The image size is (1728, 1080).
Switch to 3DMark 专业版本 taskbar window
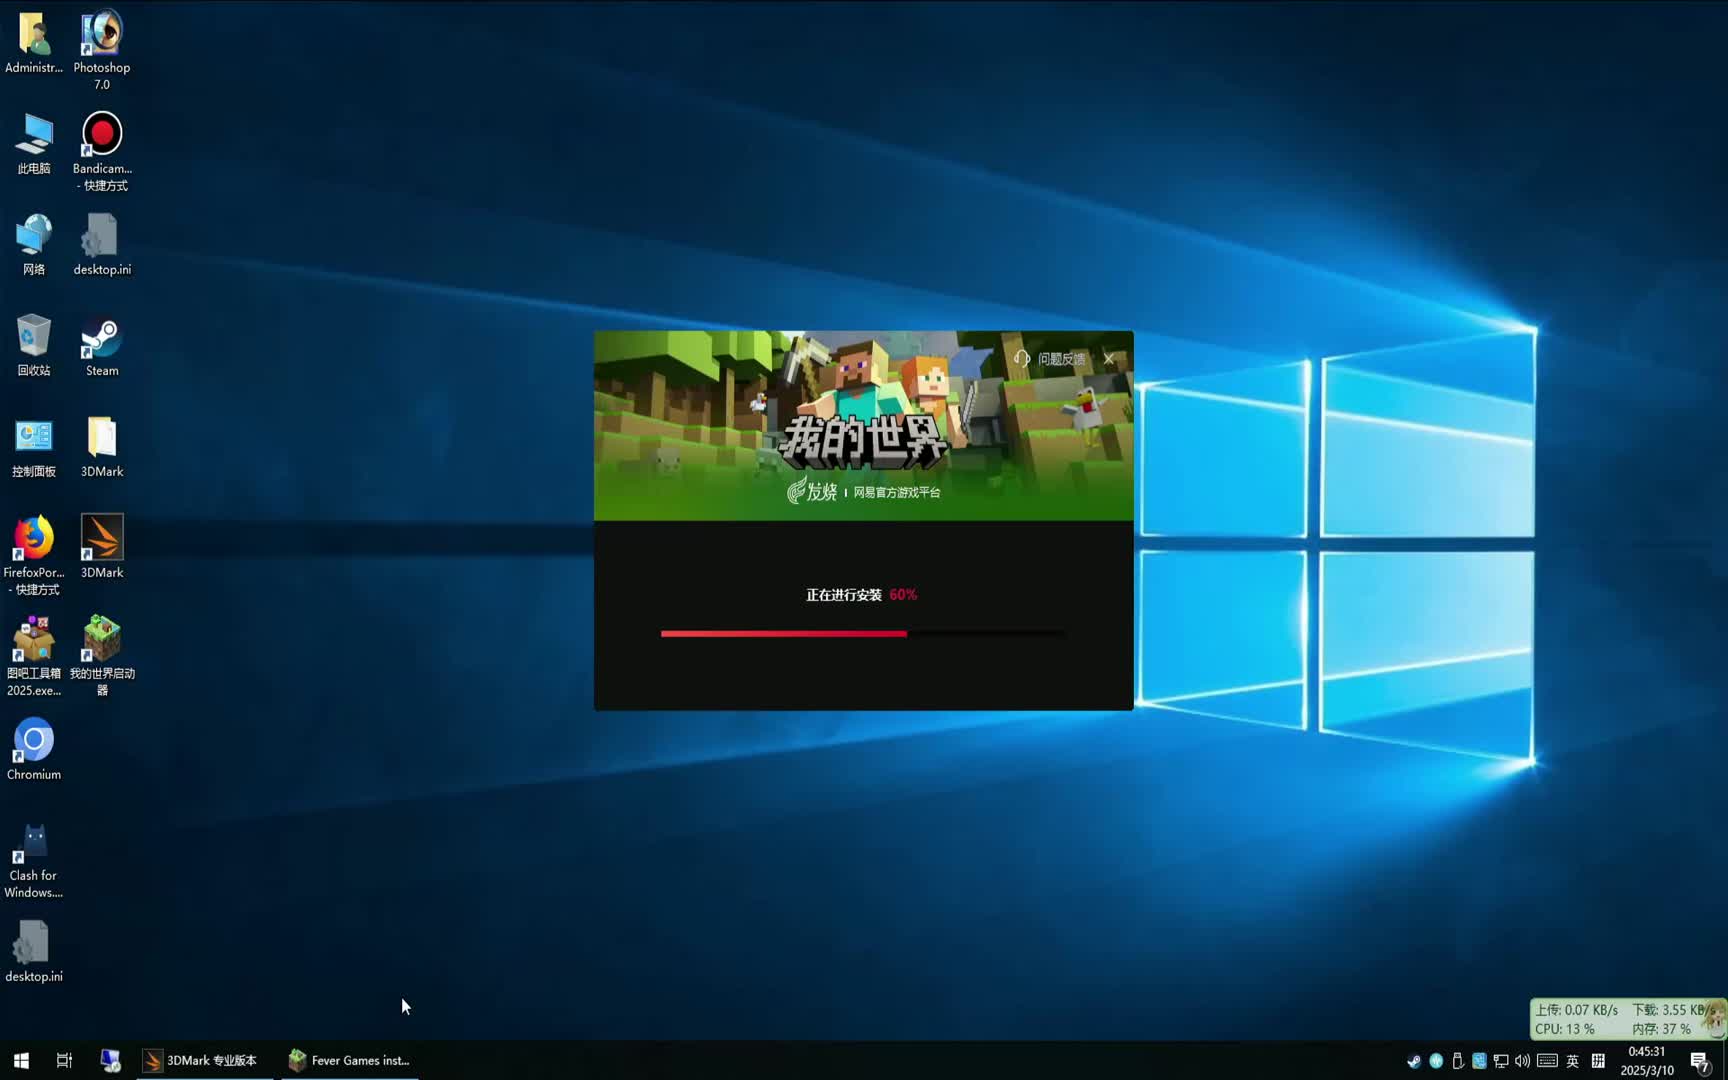pos(201,1060)
